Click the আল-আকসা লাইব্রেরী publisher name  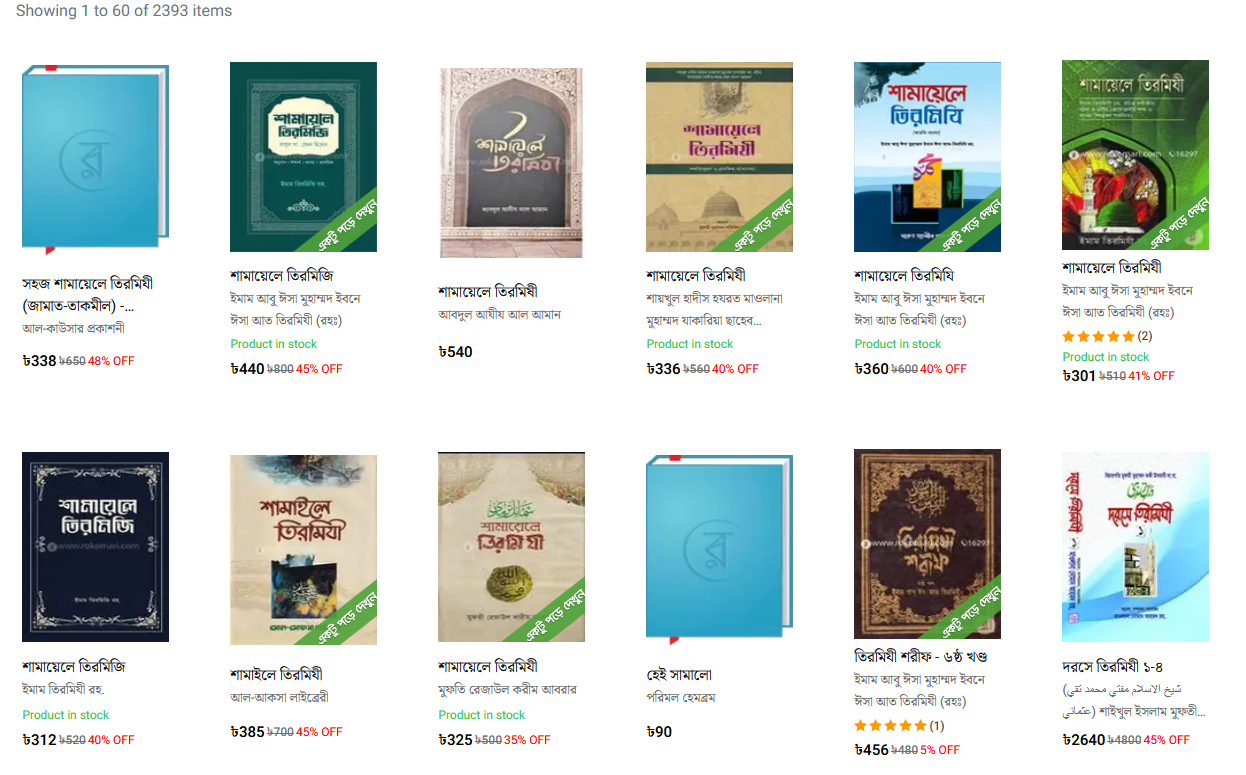tap(279, 697)
